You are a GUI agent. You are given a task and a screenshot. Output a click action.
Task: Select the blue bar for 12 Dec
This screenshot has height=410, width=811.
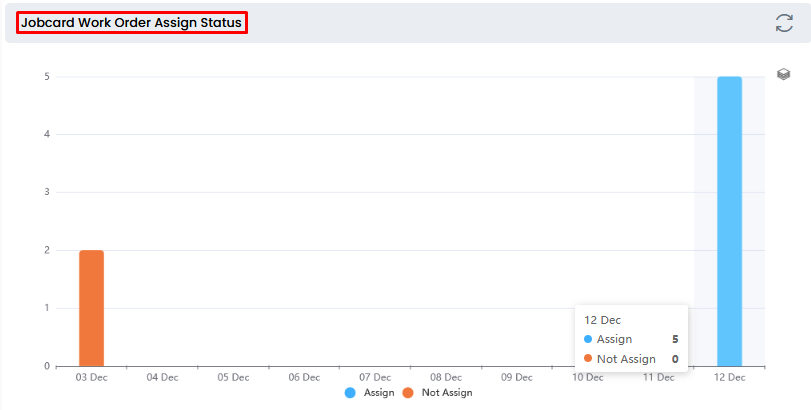(x=729, y=221)
